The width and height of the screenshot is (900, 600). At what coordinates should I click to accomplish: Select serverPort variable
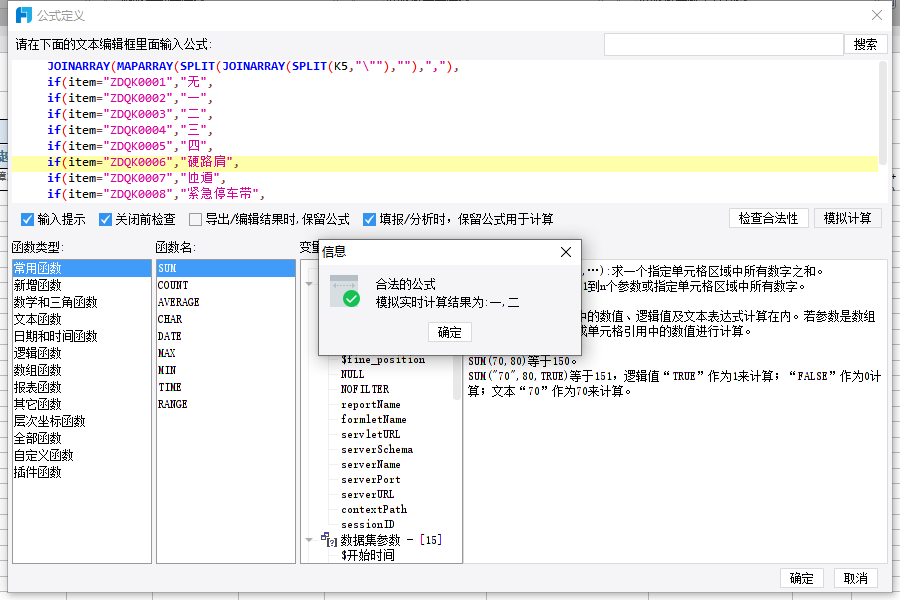[x=371, y=479]
